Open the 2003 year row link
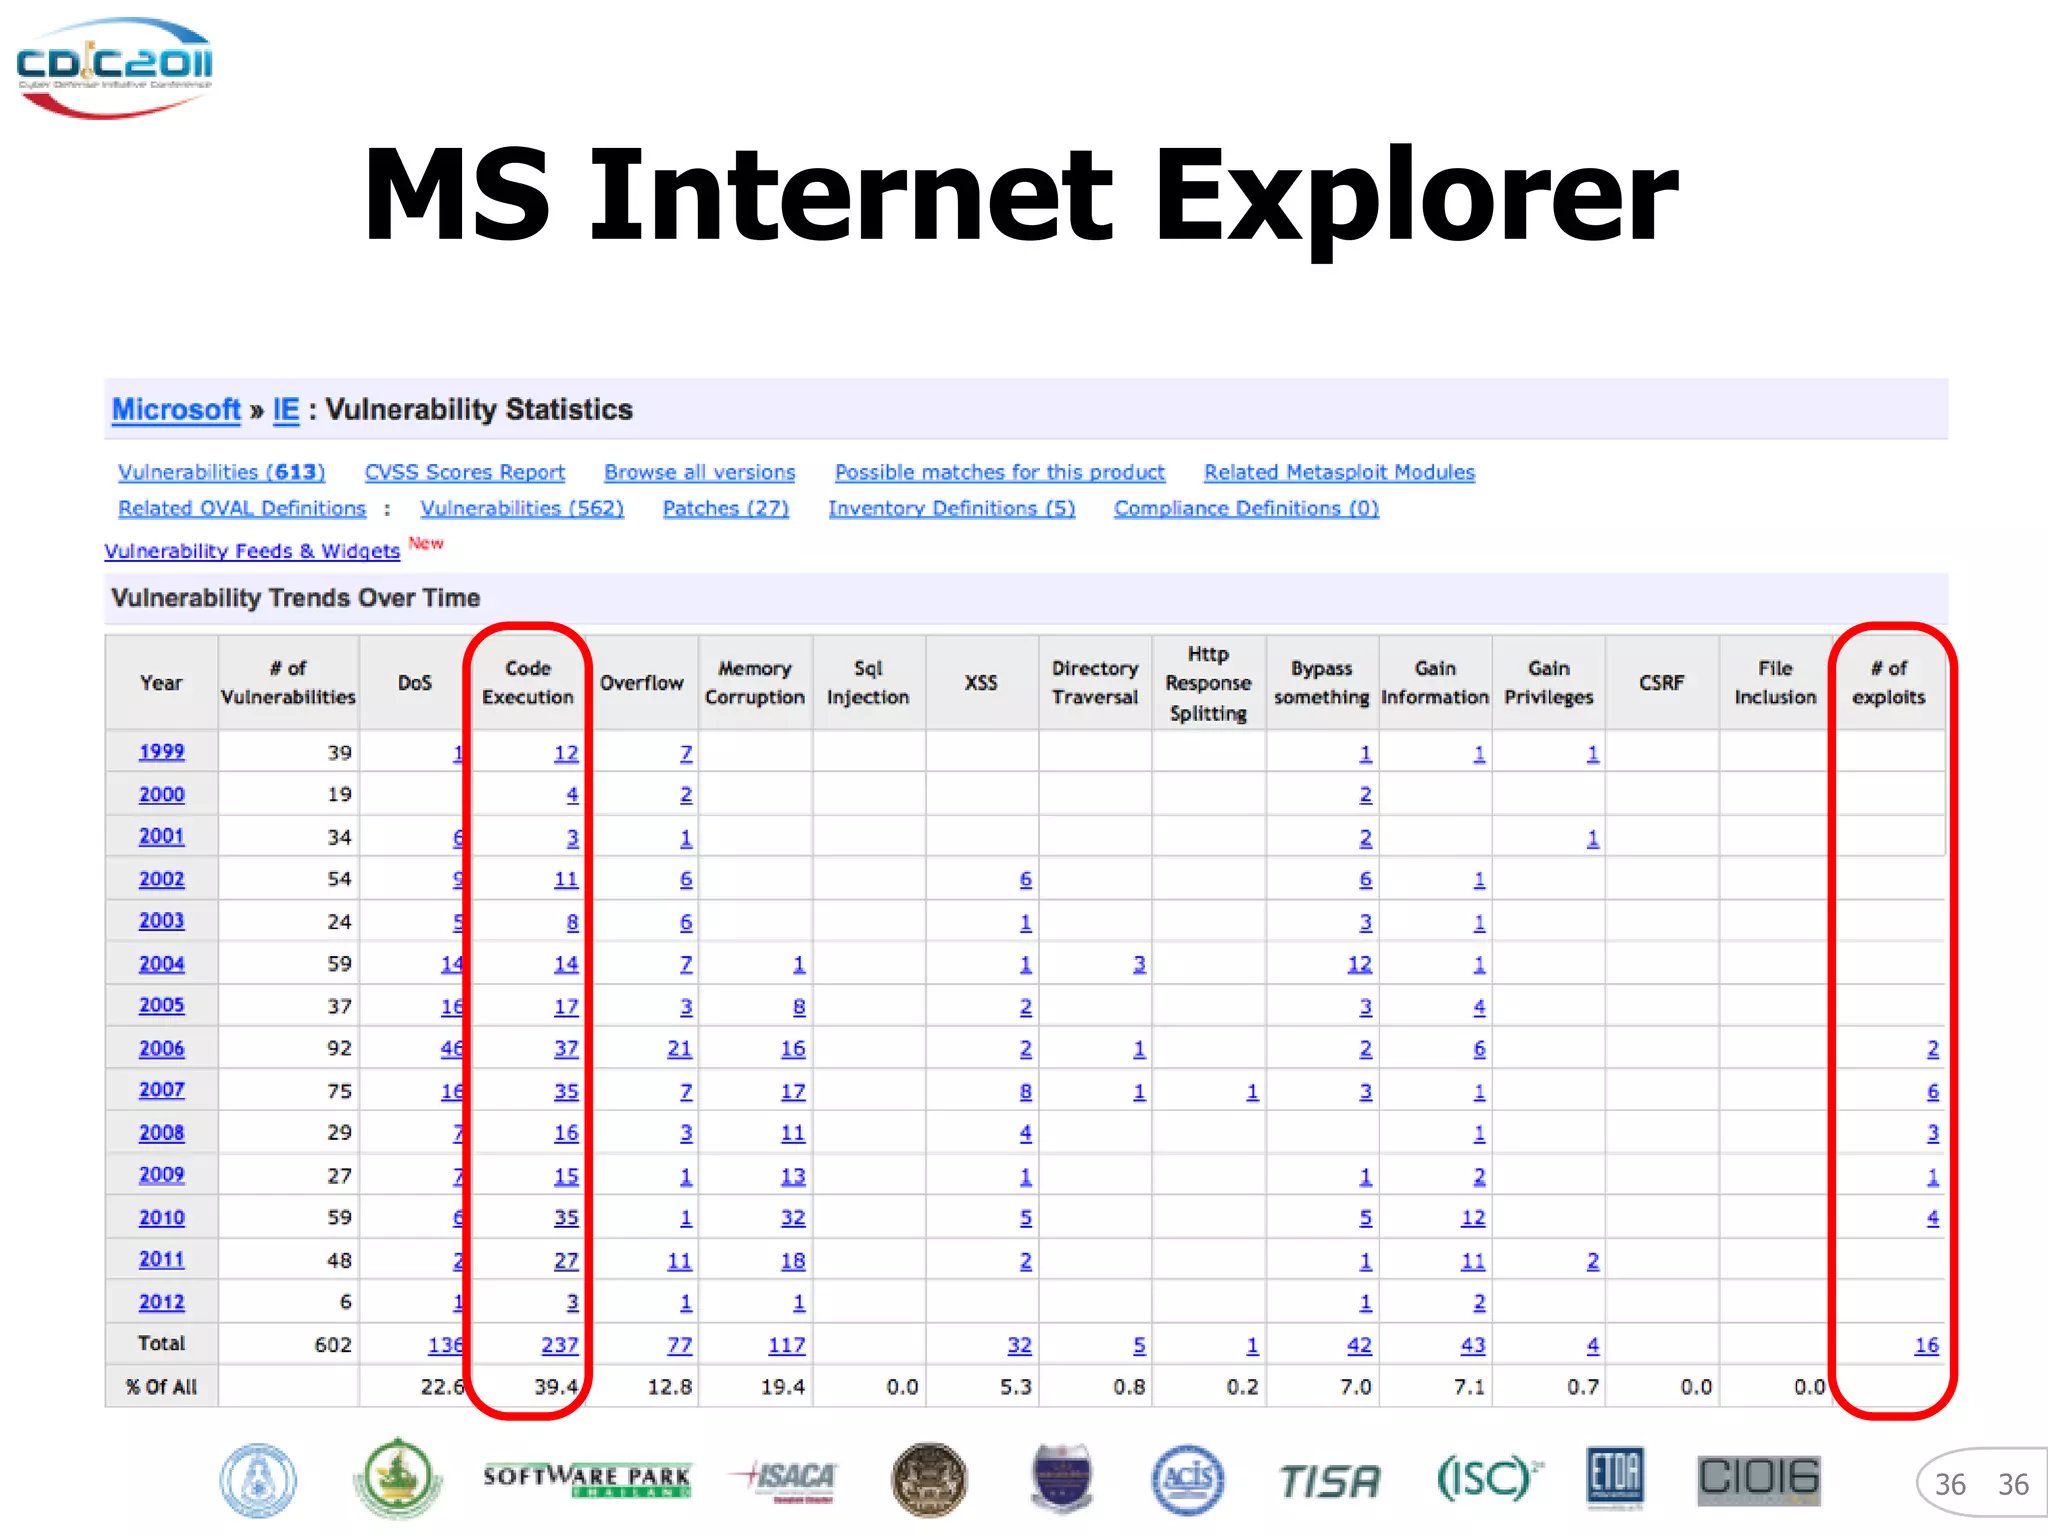This screenshot has width=2048, height=1536. point(162,921)
